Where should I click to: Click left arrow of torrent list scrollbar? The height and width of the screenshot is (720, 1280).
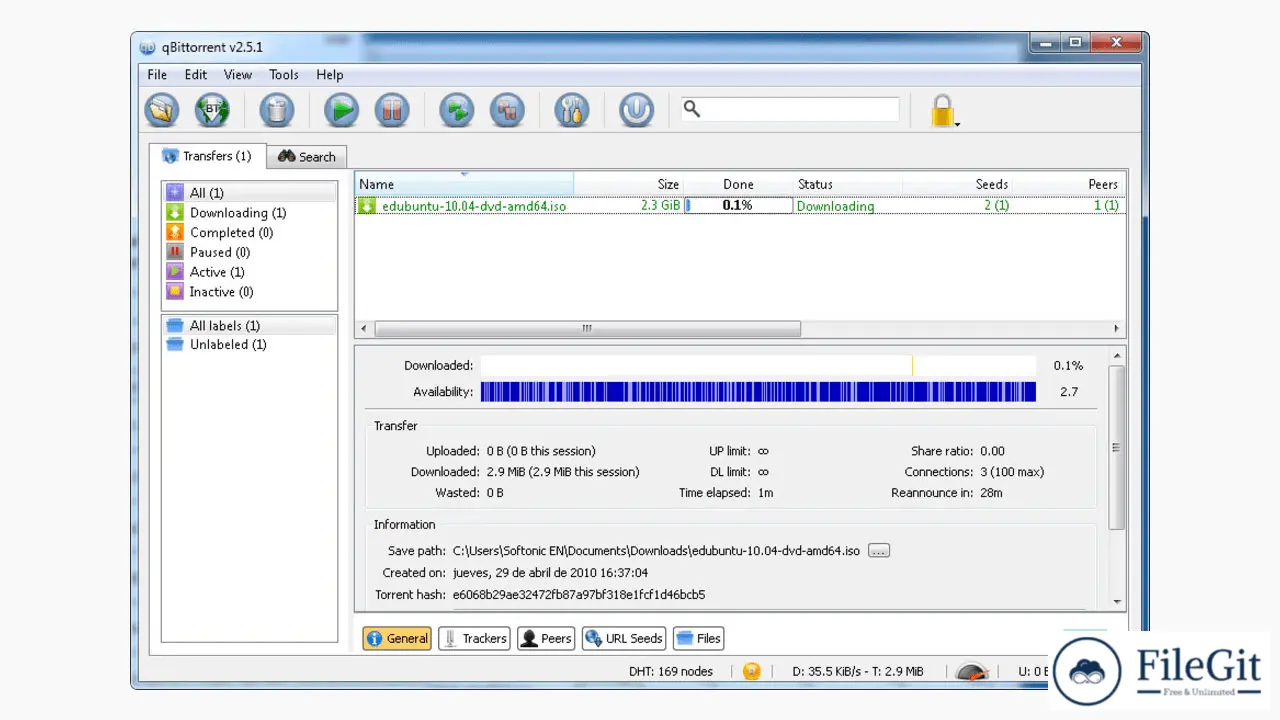[363, 328]
